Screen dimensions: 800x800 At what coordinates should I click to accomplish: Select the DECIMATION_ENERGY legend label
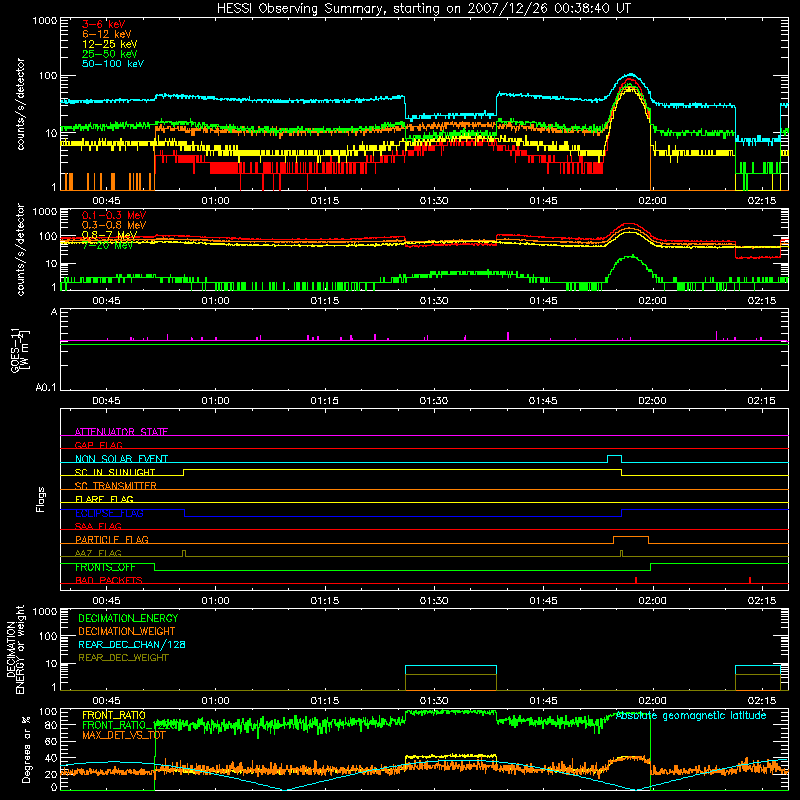tap(128, 618)
